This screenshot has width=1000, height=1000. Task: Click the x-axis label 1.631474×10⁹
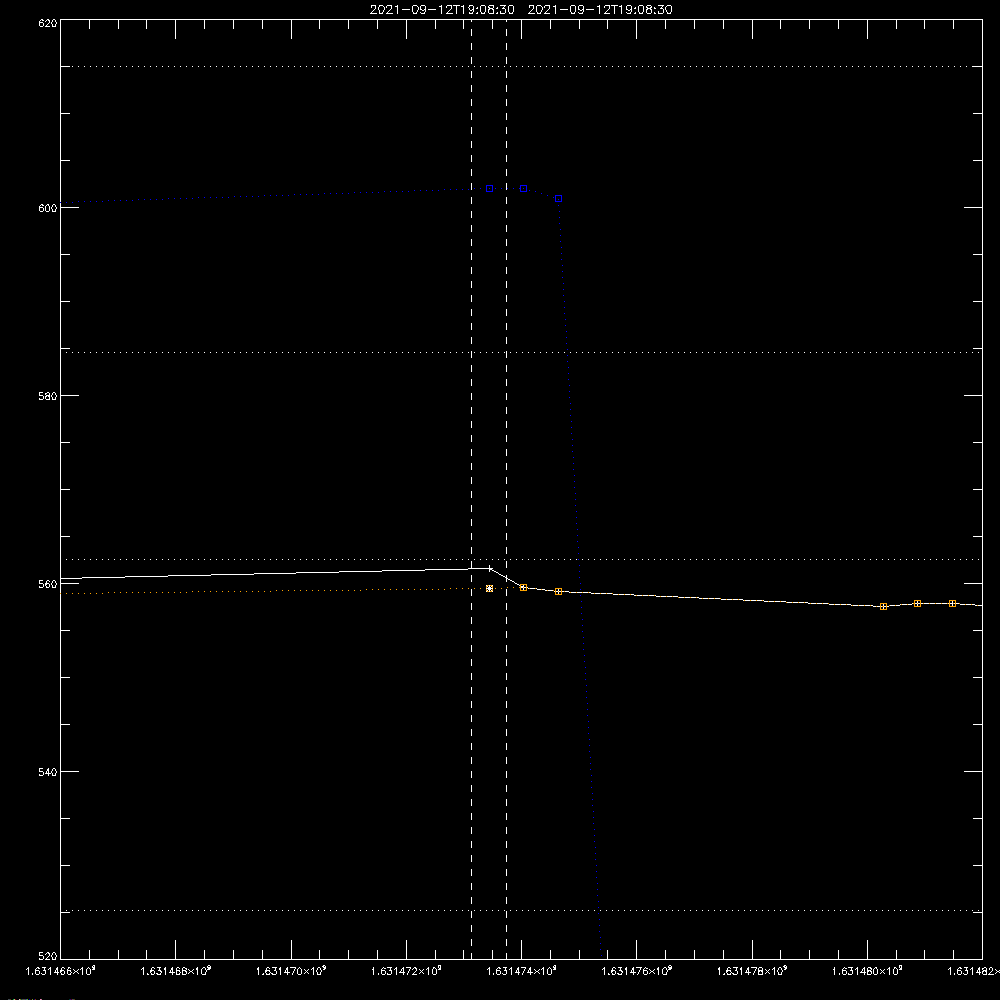click(521, 971)
